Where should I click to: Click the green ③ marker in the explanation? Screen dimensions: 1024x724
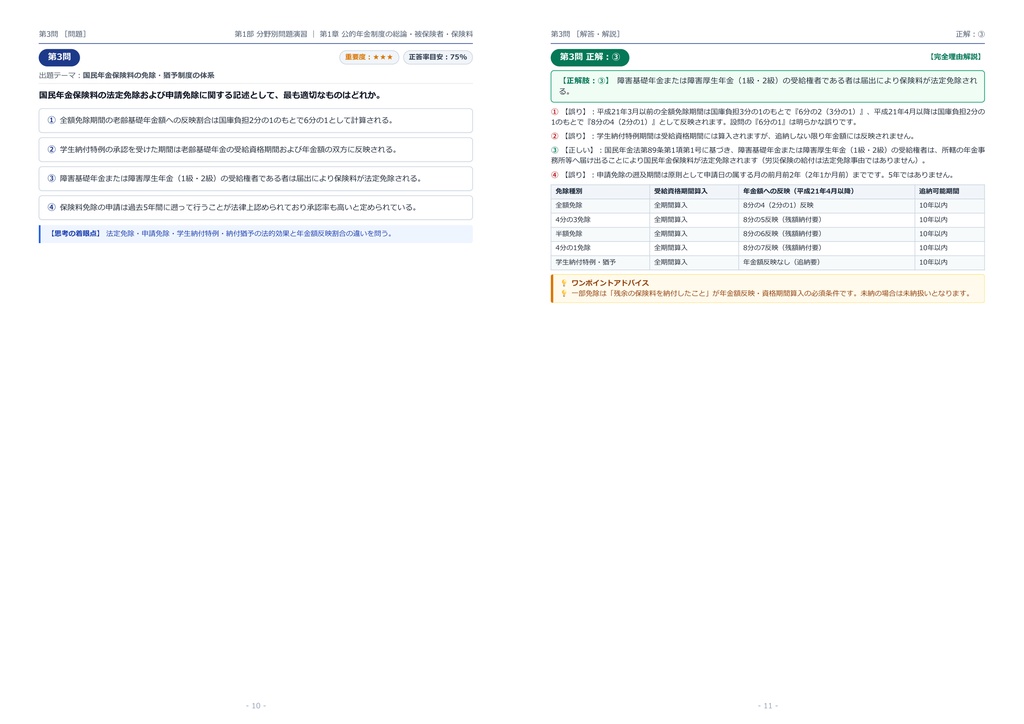point(555,150)
